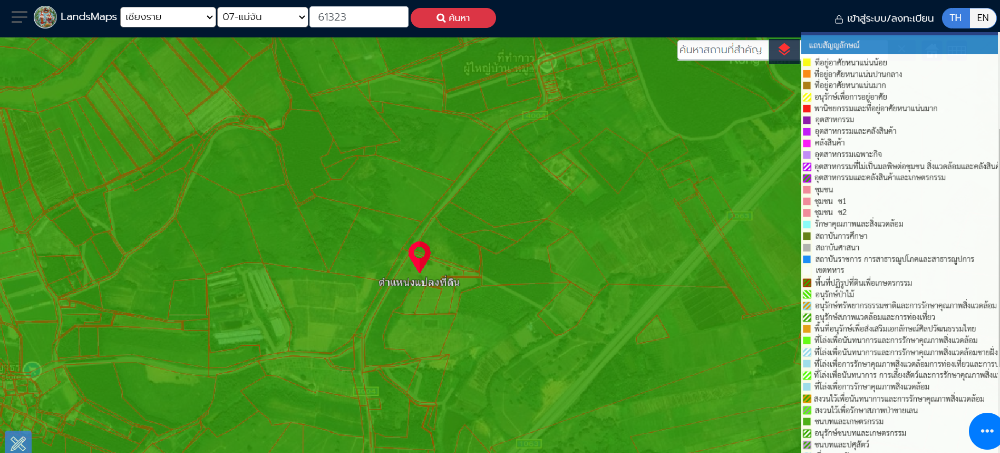The image size is (1000, 453).
Task: Switch language to EN
Action: point(983,18)
